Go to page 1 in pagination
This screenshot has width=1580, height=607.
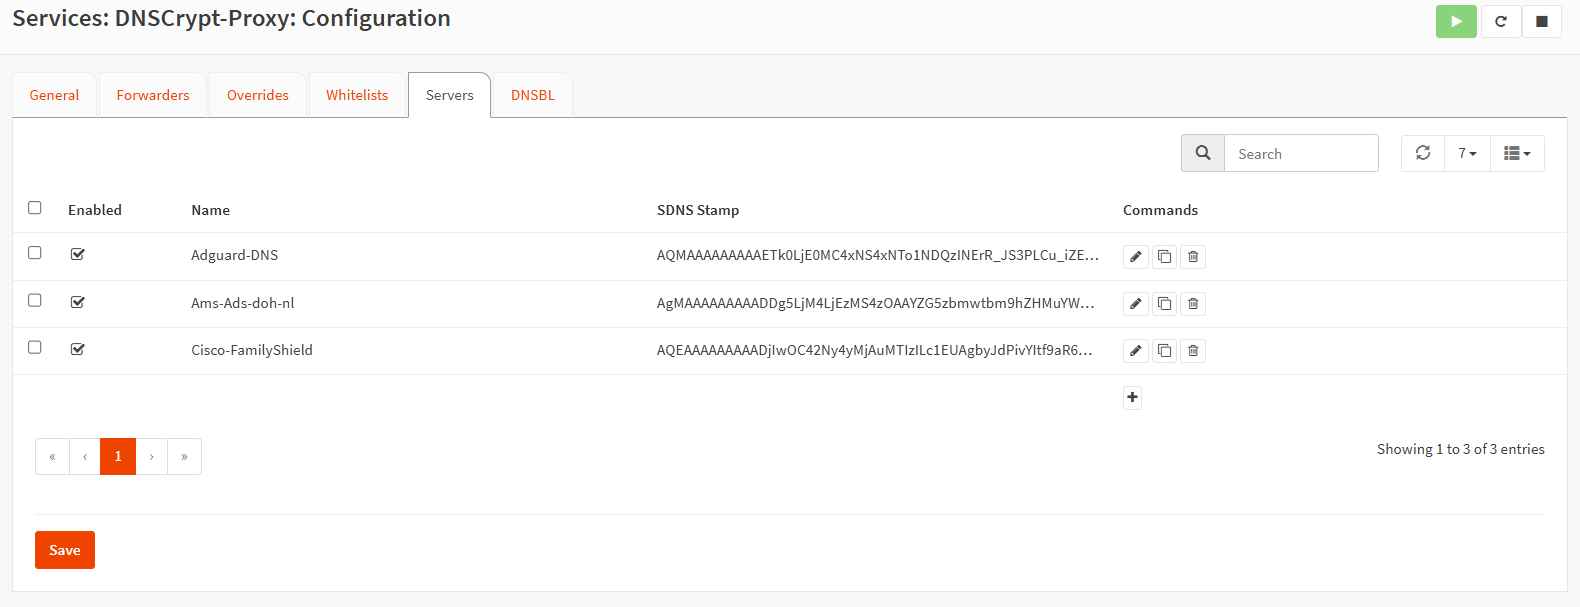(x=118, y=456)
